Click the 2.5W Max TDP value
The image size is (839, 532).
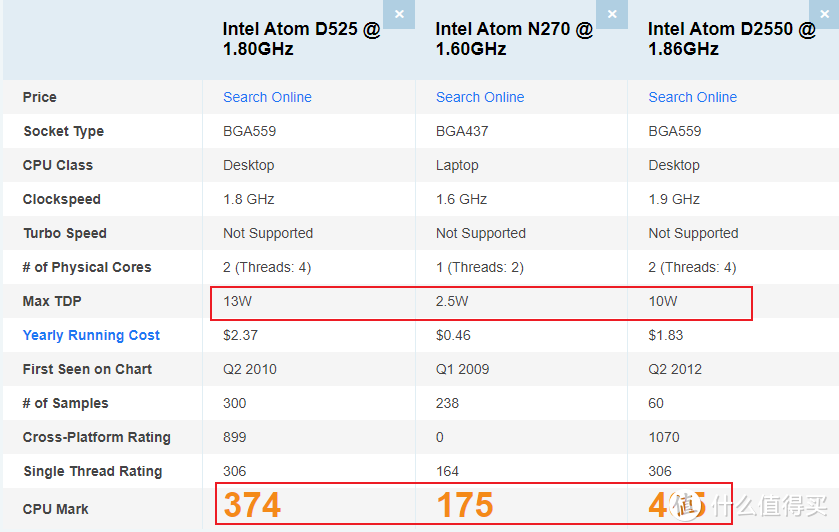click(x=452, y=301)
